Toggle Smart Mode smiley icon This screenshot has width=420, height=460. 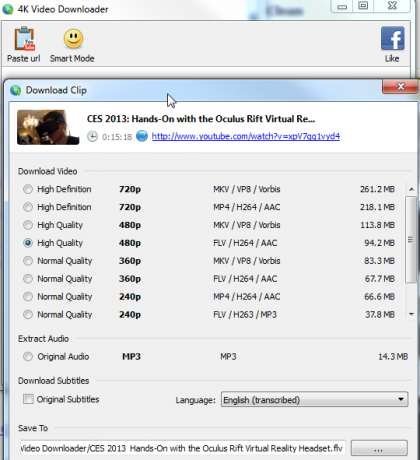(73, 39)
